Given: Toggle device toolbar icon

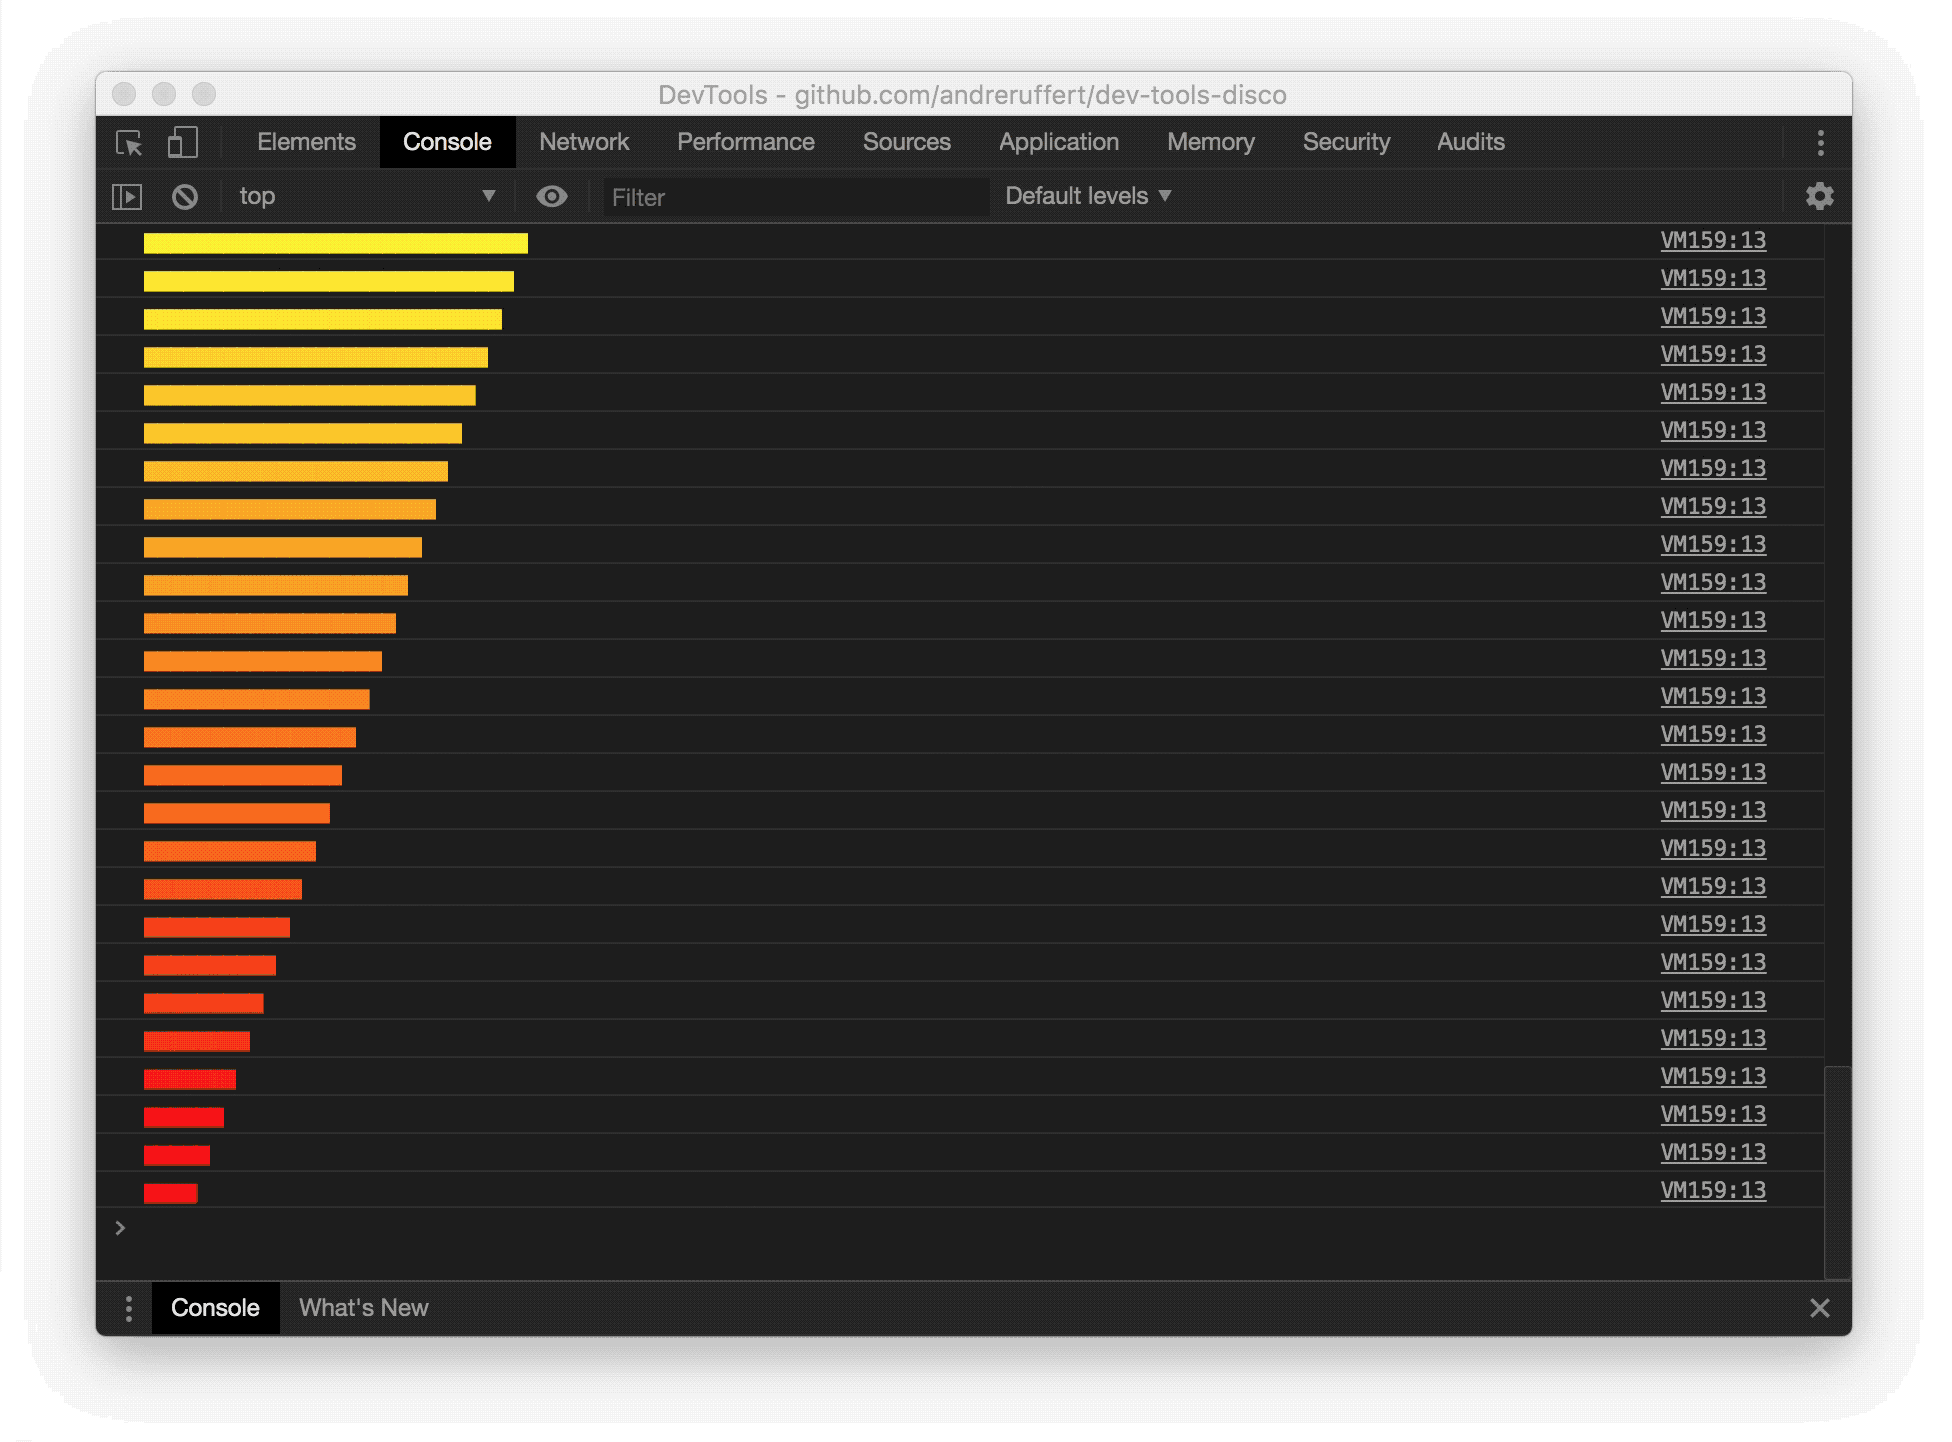Looking at the screenshot, I should [x=182, y=142].
